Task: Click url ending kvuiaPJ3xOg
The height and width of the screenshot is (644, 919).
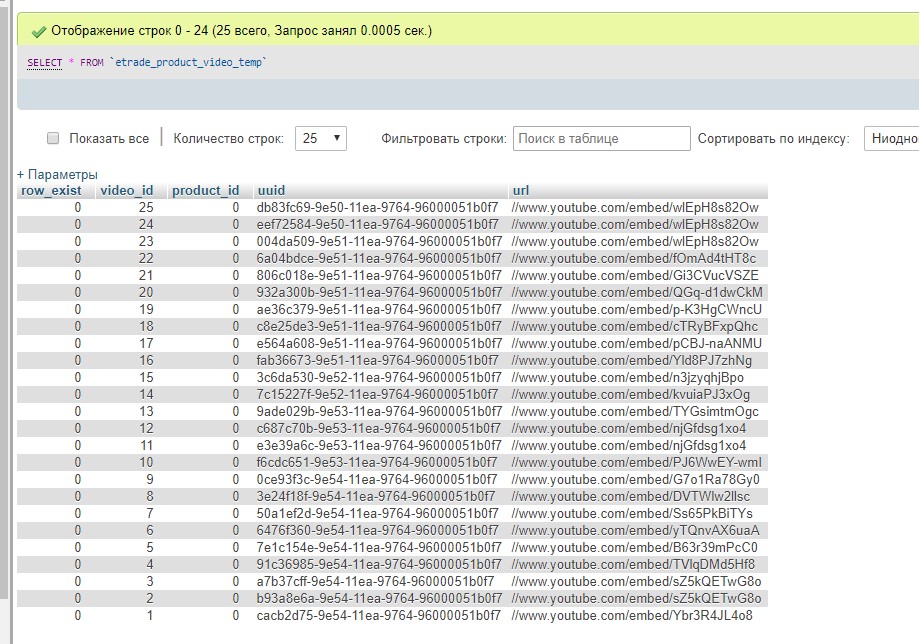Action: [631, 394]
